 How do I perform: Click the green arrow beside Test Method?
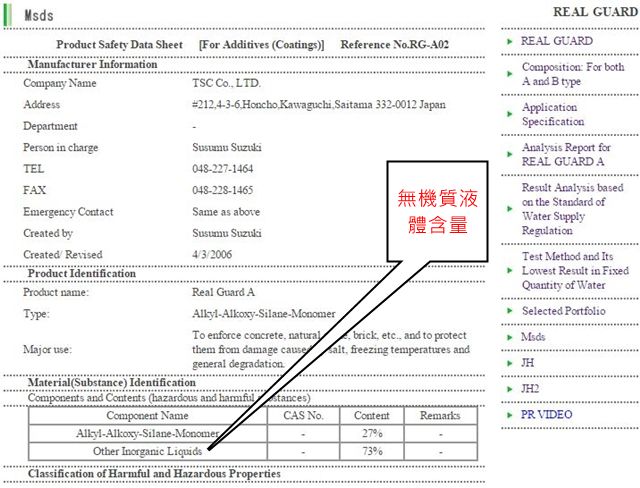point(509,271)
